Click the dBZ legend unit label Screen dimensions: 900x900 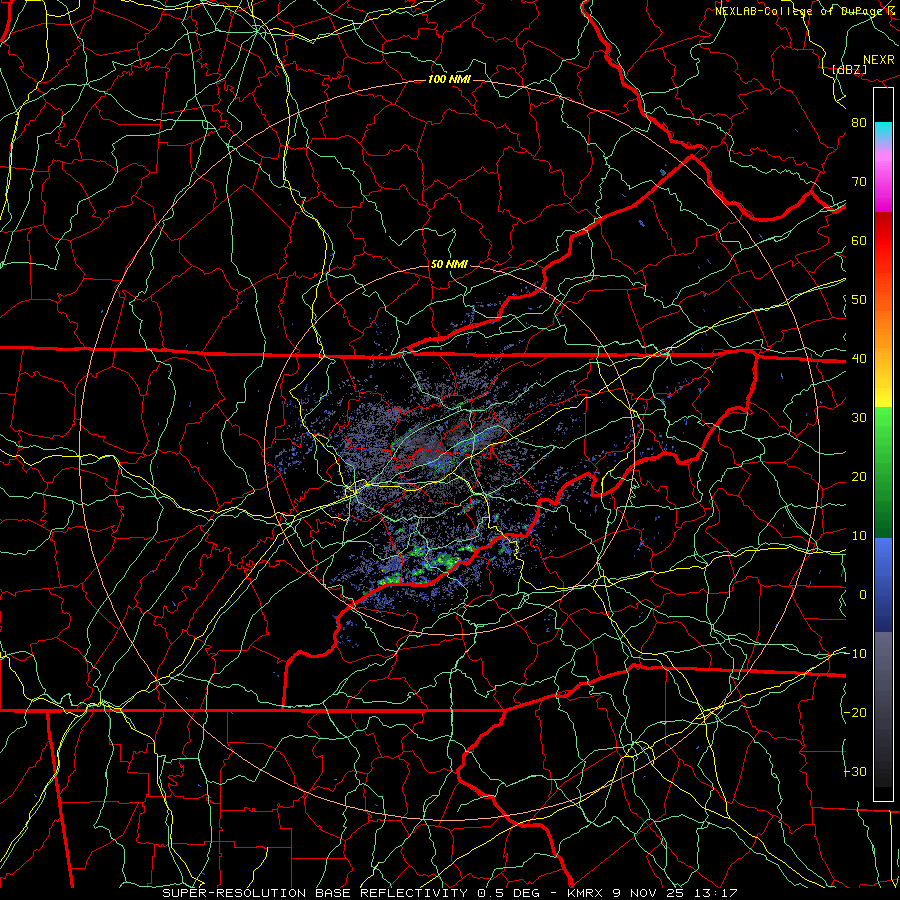pyautogui.click(x=849, y=69)
